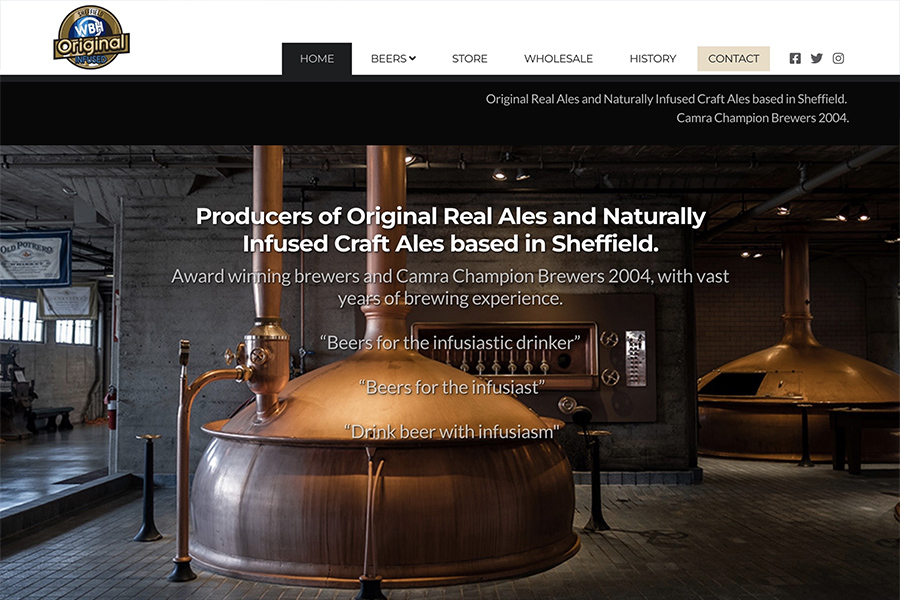Expand the Beers dropdown chevron

click(x=413, y=58)
